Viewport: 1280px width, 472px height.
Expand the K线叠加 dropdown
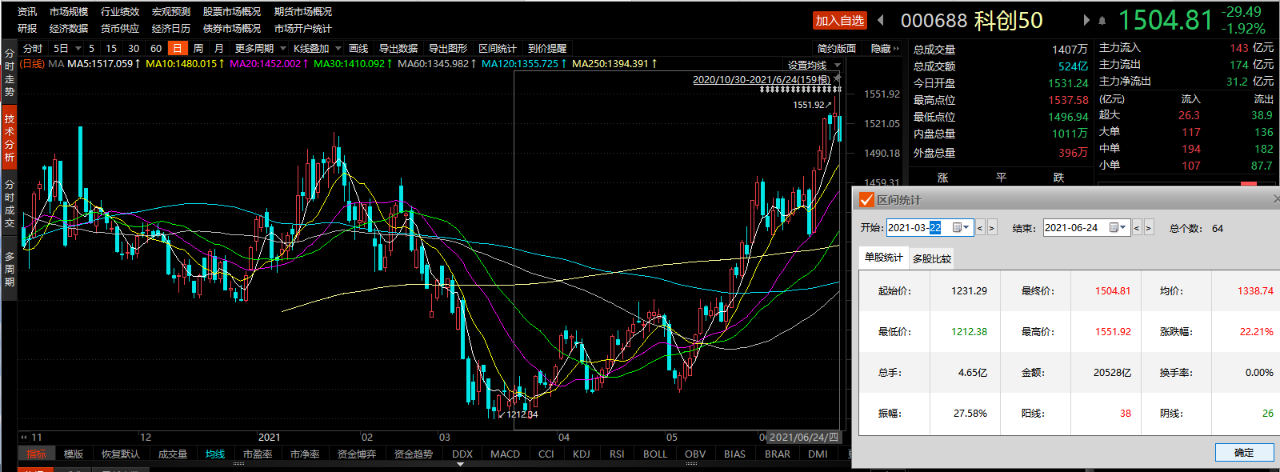pos(337,48)
